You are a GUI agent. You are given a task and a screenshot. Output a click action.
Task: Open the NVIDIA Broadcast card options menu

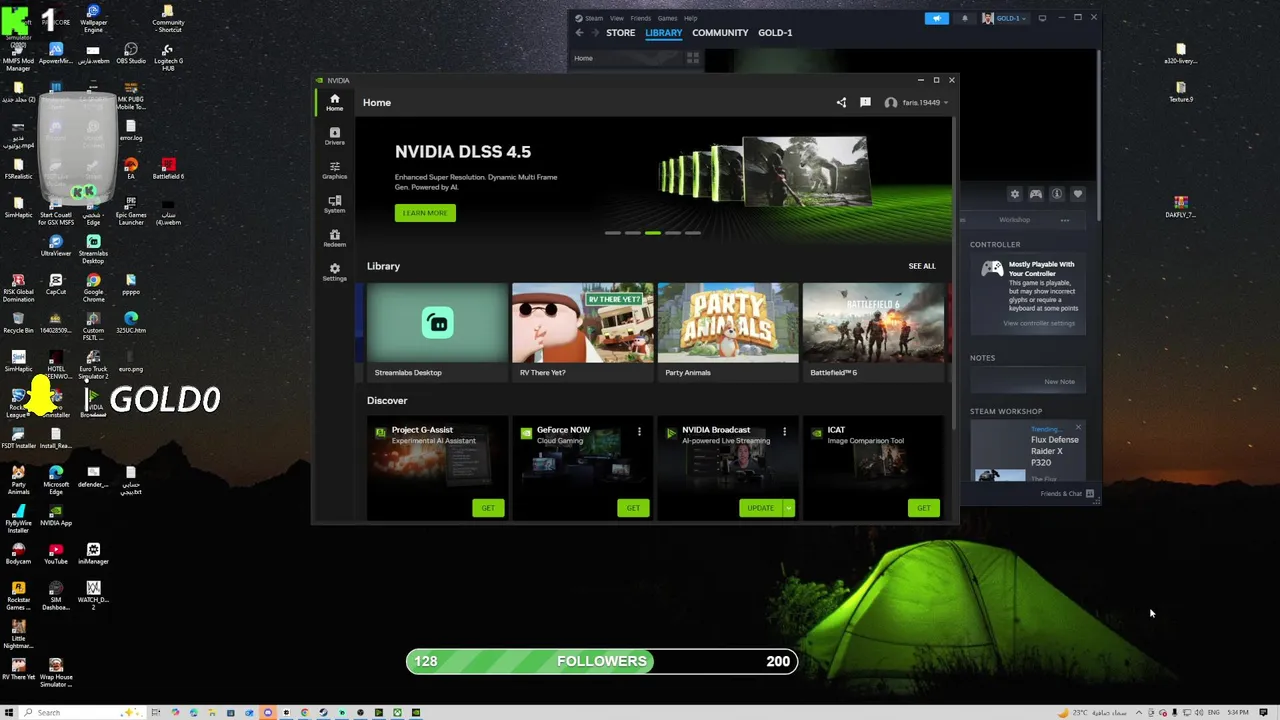(784, 432)
